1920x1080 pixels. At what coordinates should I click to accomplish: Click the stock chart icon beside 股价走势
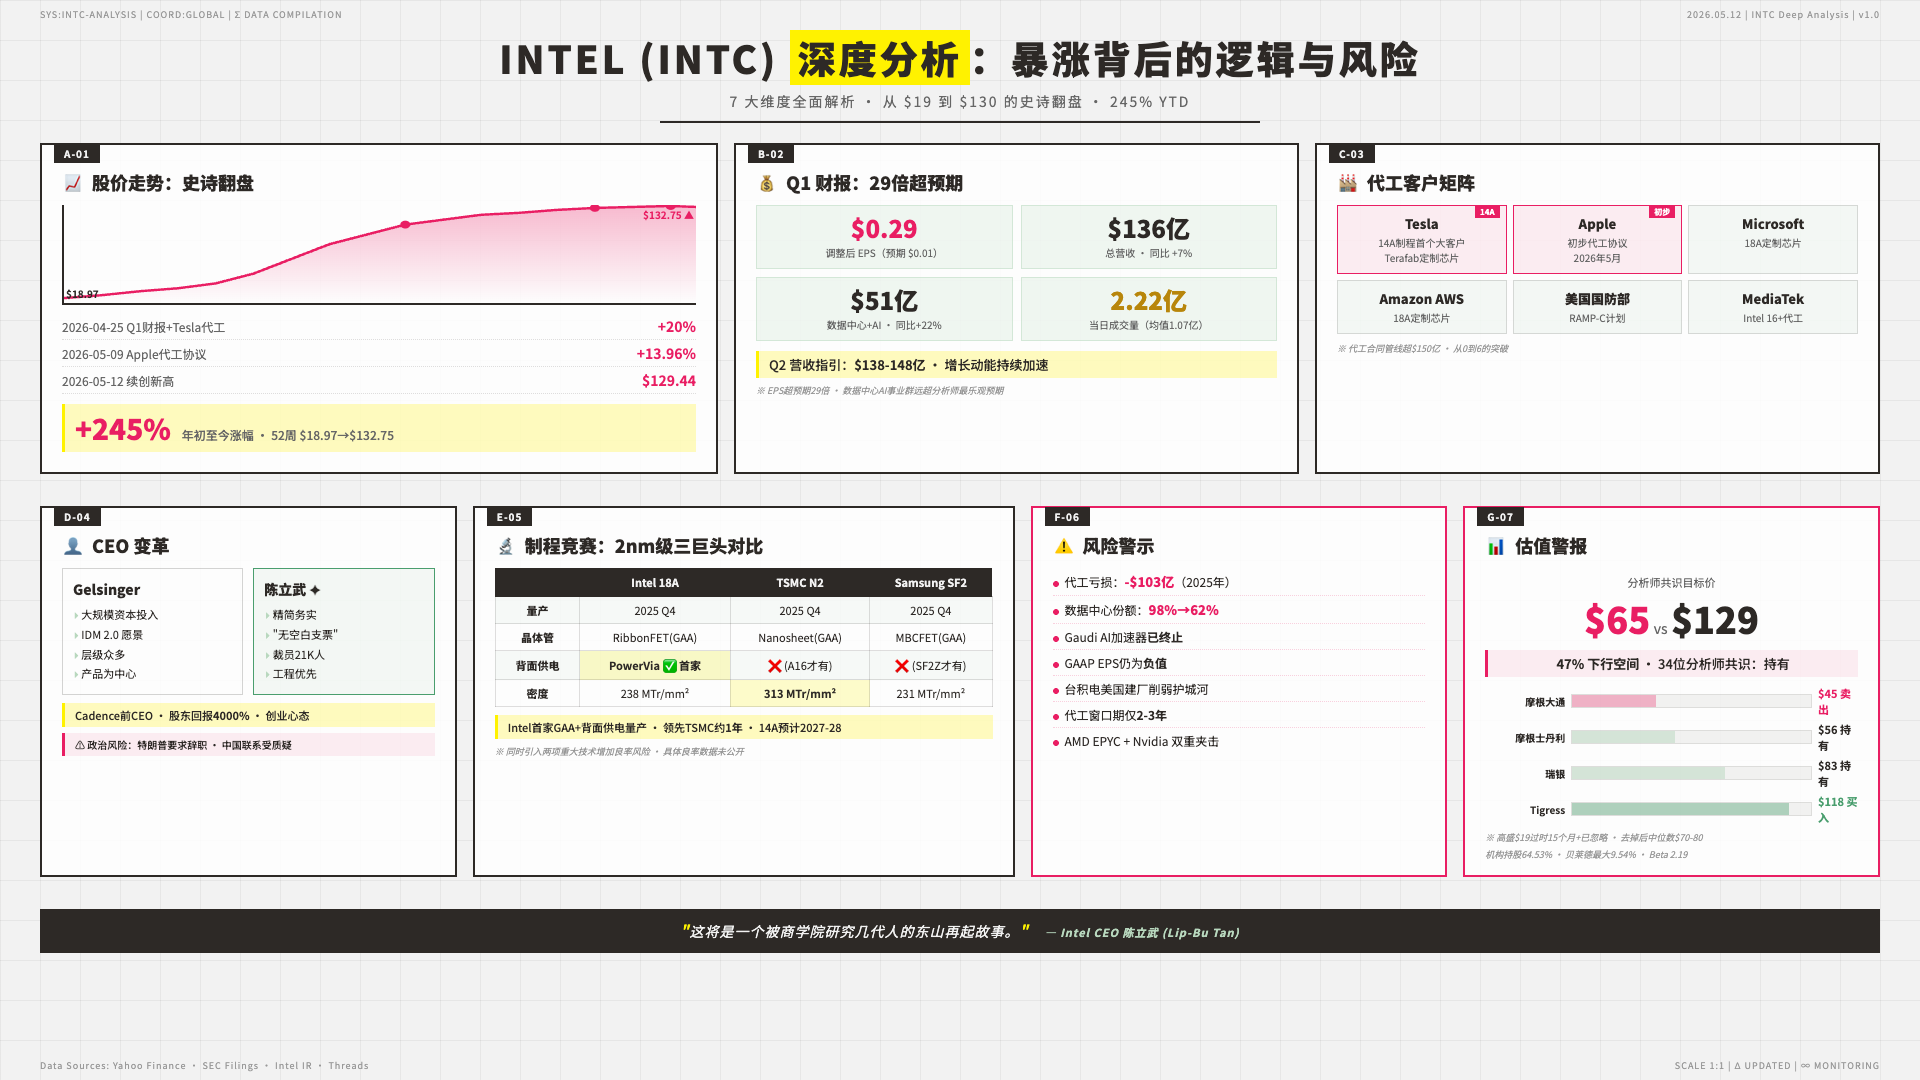[x=72, y=183]
